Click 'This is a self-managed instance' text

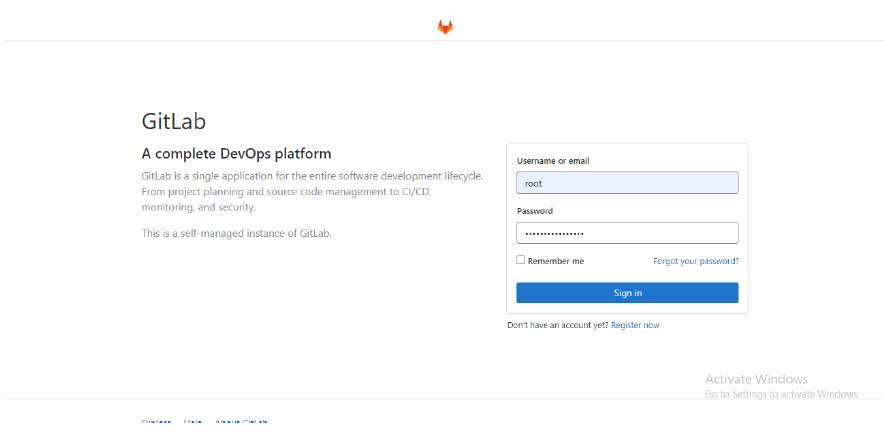coord(236,233)
